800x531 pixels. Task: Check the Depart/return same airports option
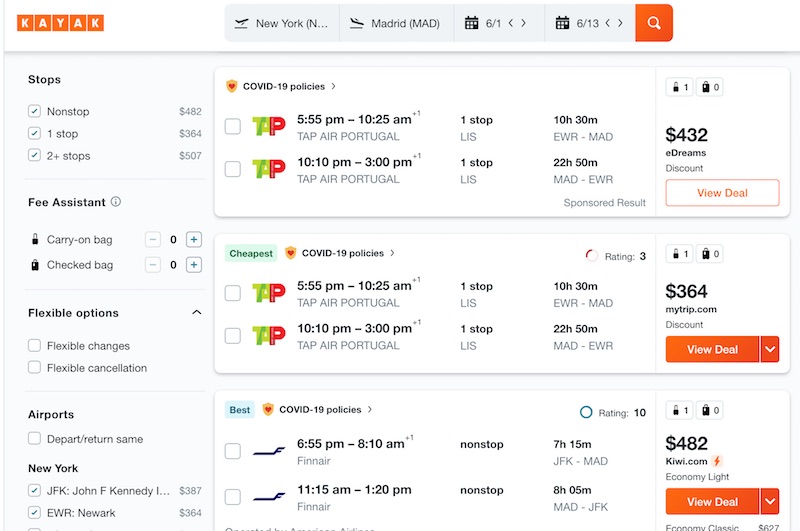[35, 439]
